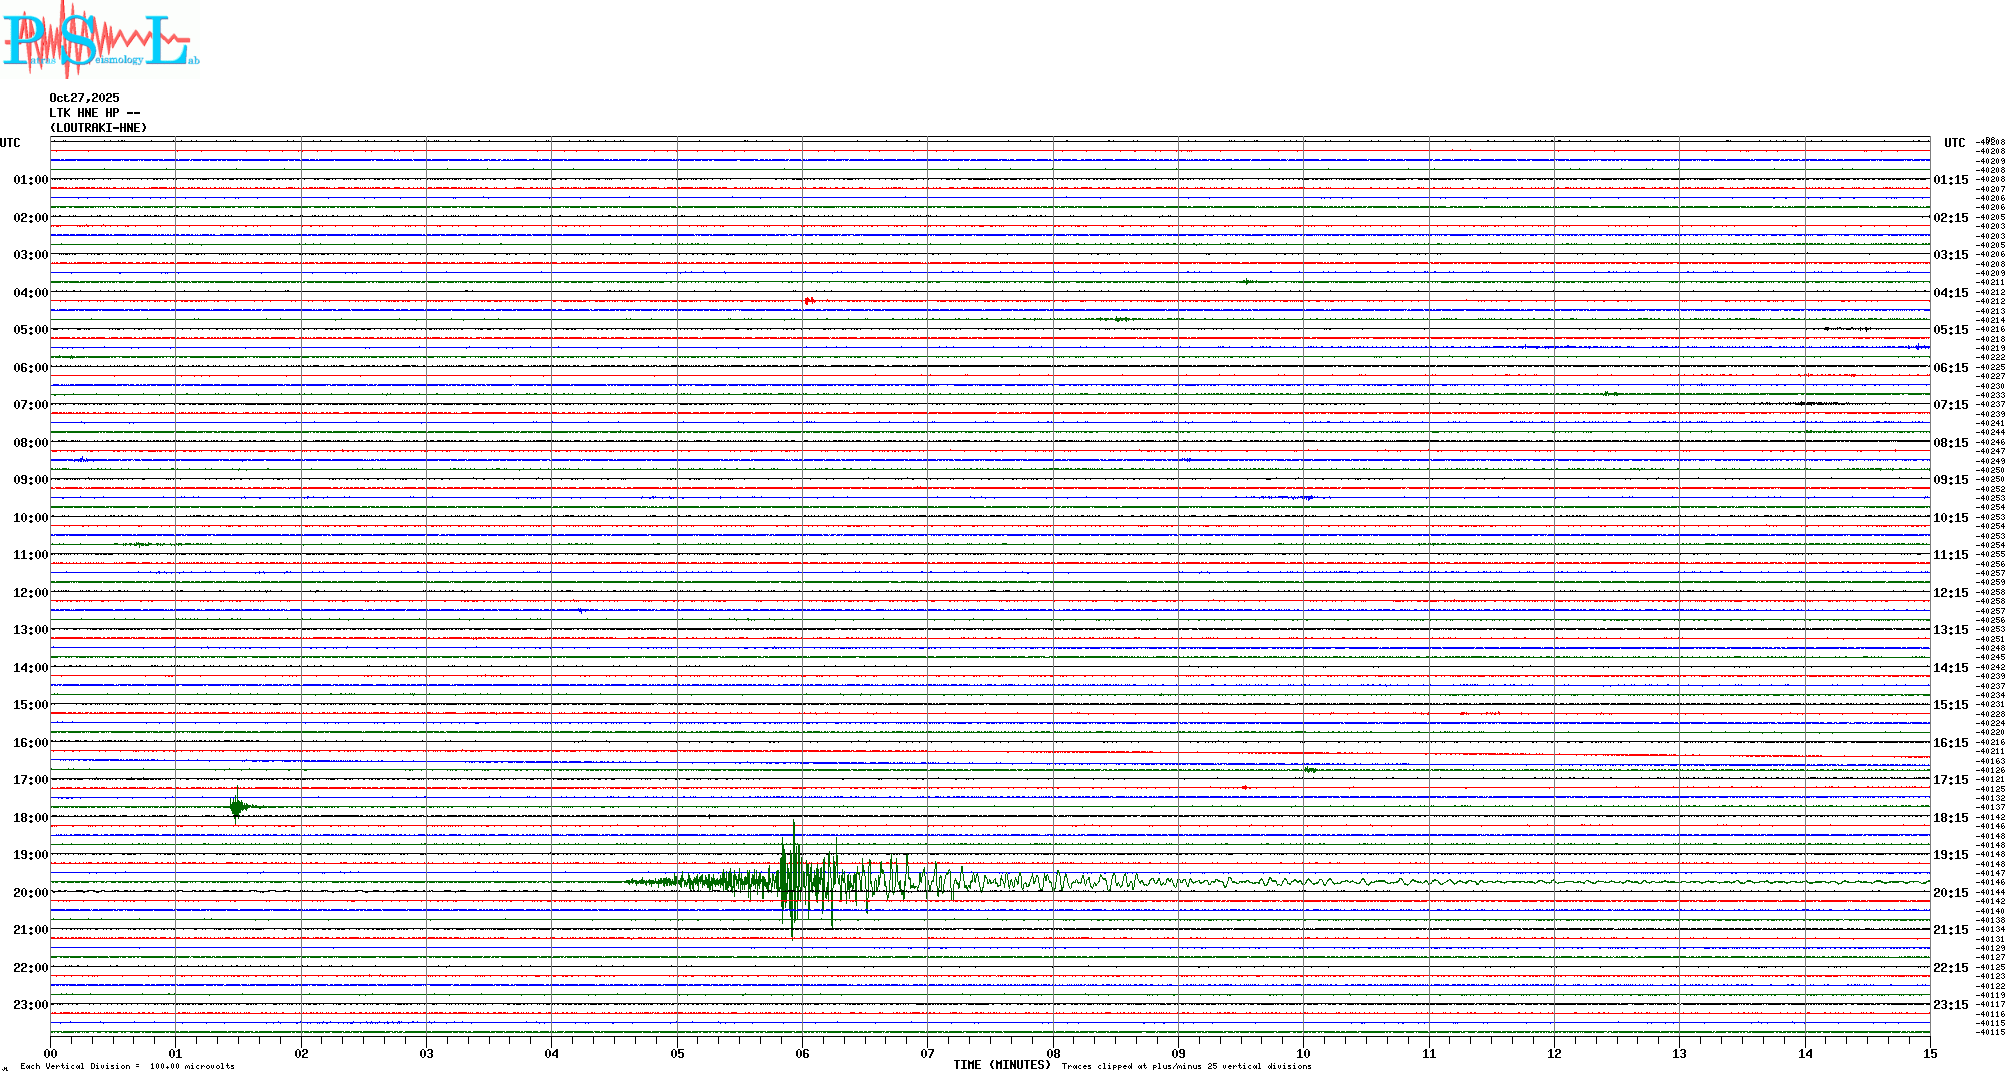Click the Each Vertical Division microvolts note
The height and width of the screenshot is (1080, 2010).
[x=127, y=1066]
